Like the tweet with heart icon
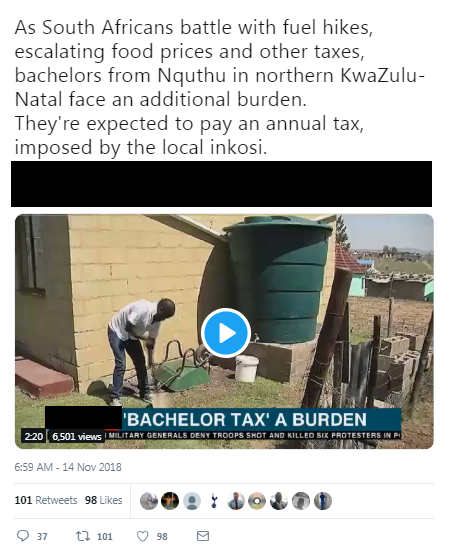Viewport: 456px width, 555px height. (x=143, y=536)
